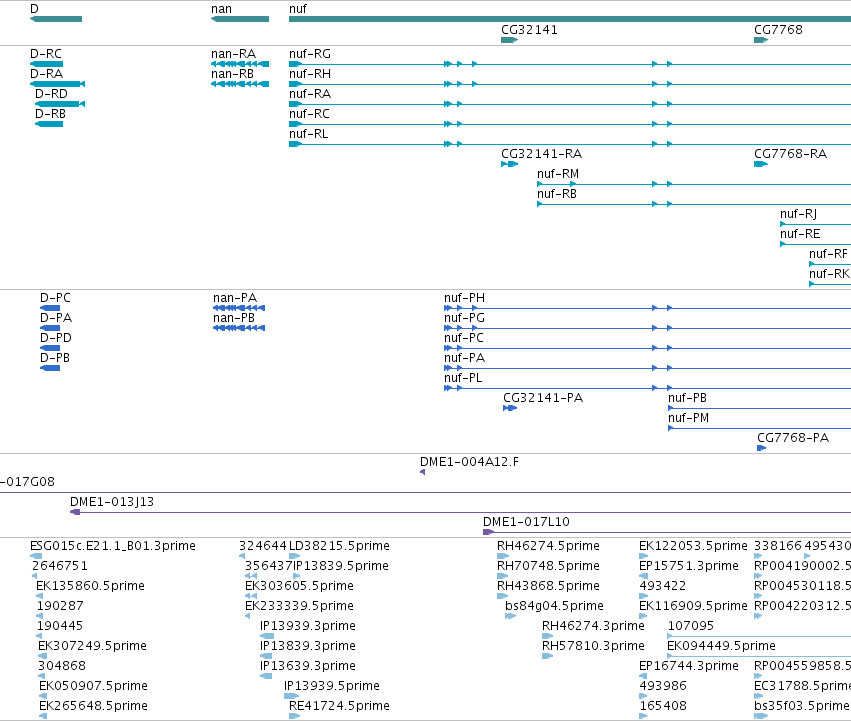Click the D-PD protein label
Screen dimensions: 851x721
pyautogui.click(x=56, y=338)
